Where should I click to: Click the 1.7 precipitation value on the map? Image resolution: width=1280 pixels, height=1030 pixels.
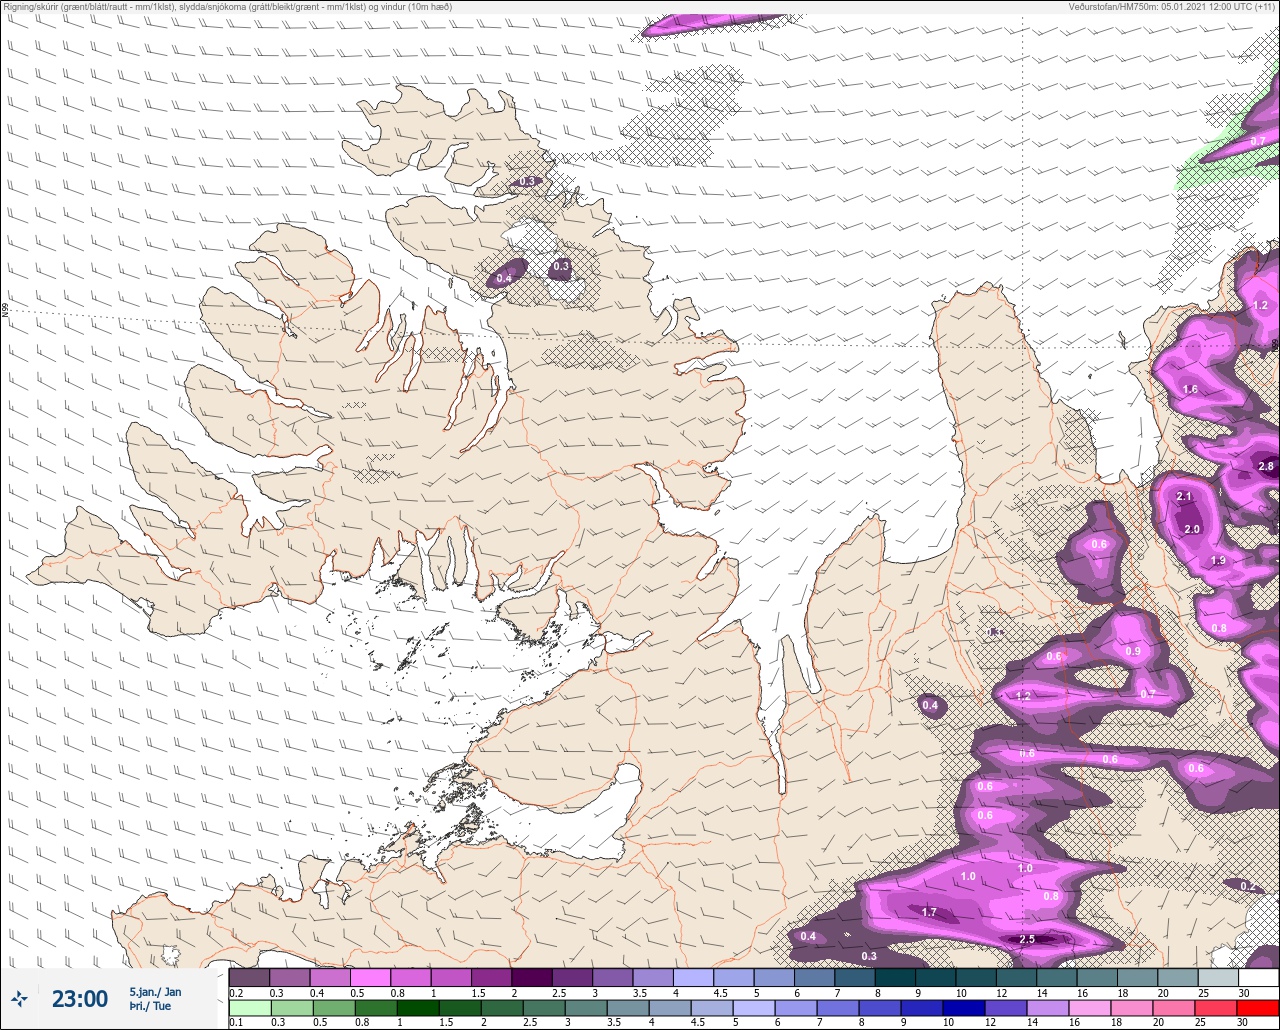point(929,912)
